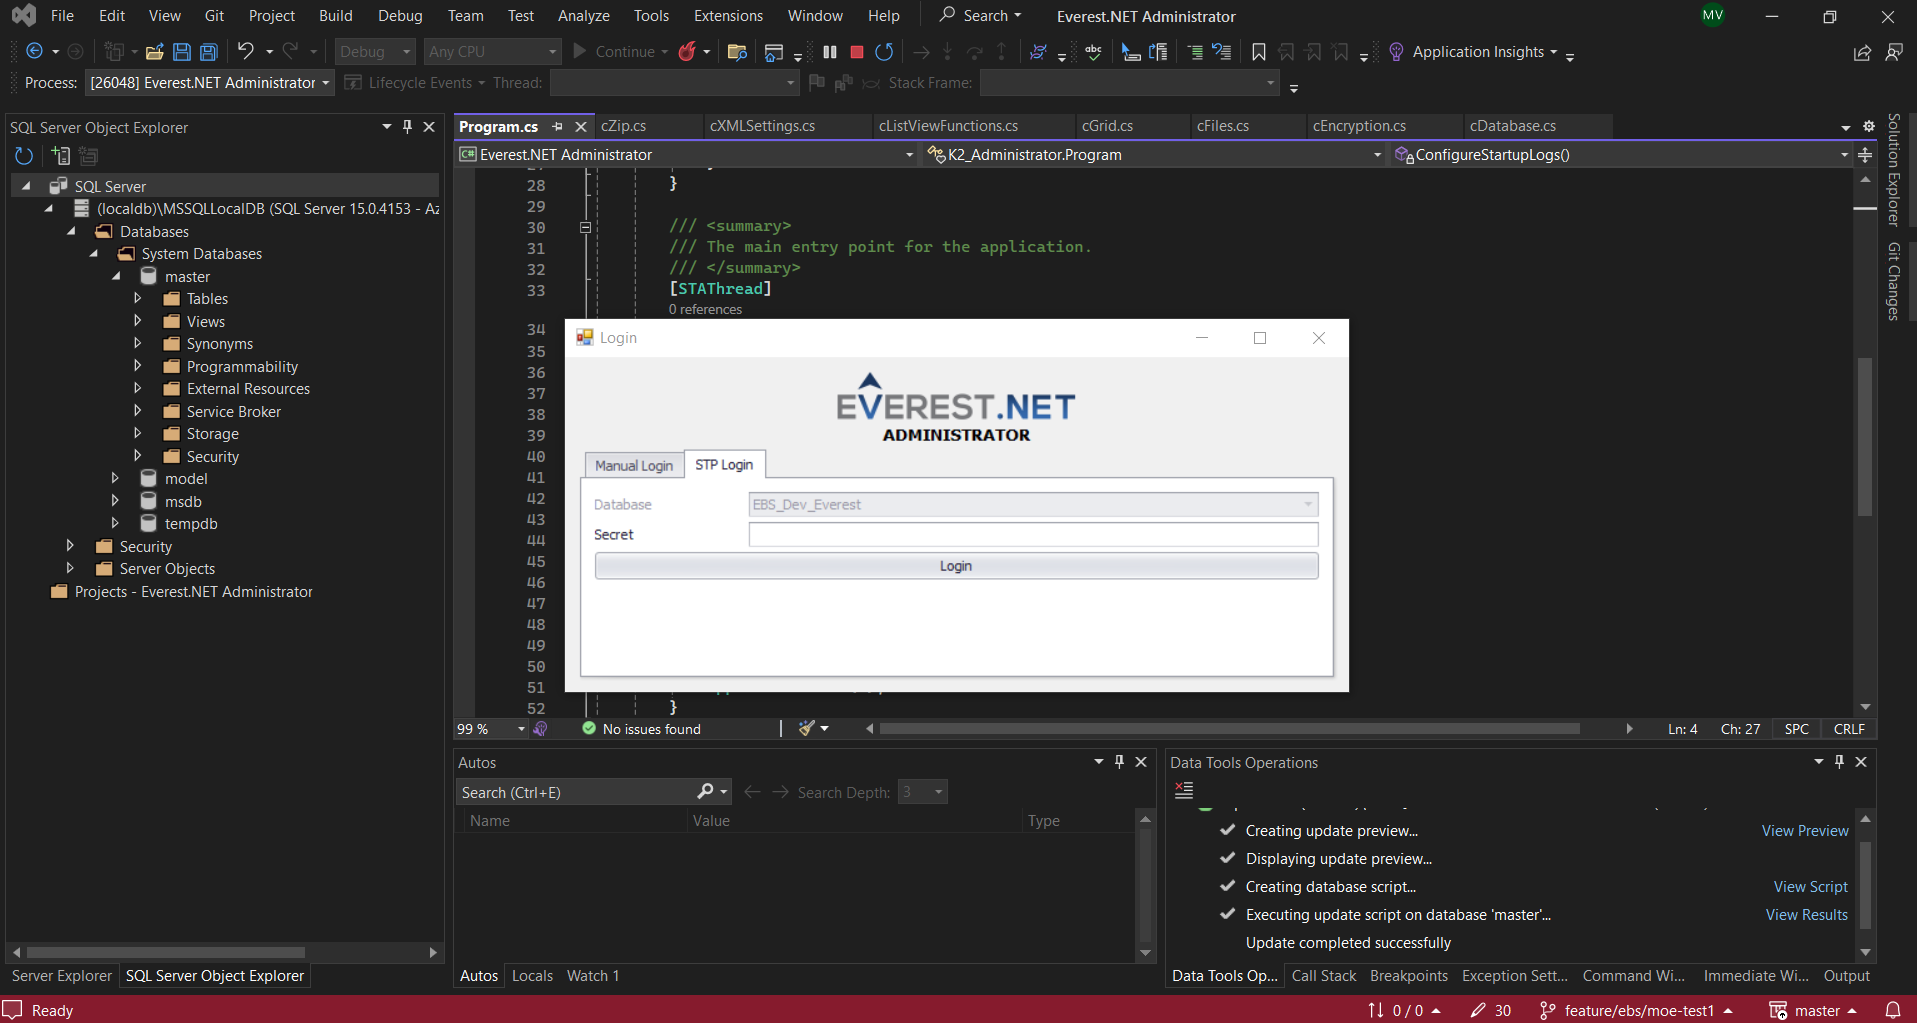Restart the debugging session
Image resolution: width=1917 pixels, height=1023 pixels.
coord(884,52)
